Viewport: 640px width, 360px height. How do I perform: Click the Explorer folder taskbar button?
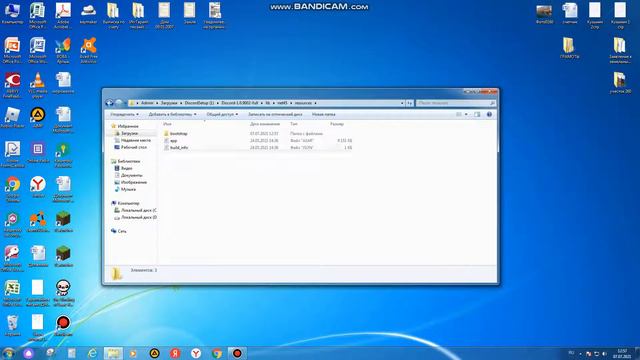click(x=113, y=353)
